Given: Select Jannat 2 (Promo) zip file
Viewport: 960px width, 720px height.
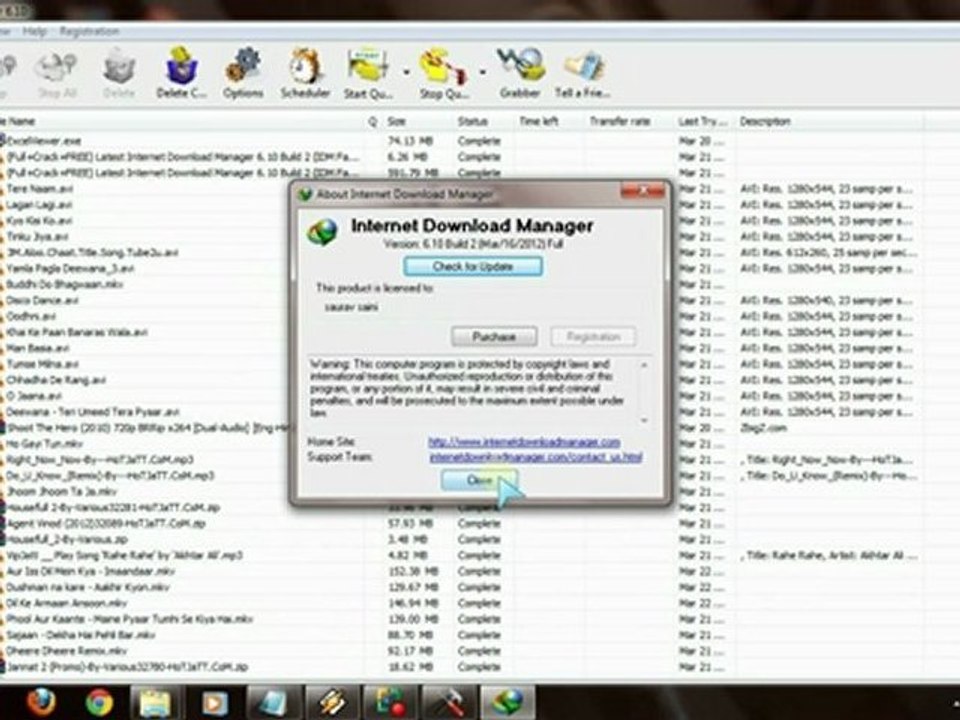Looking at the screenshot, I should point(127,667).
